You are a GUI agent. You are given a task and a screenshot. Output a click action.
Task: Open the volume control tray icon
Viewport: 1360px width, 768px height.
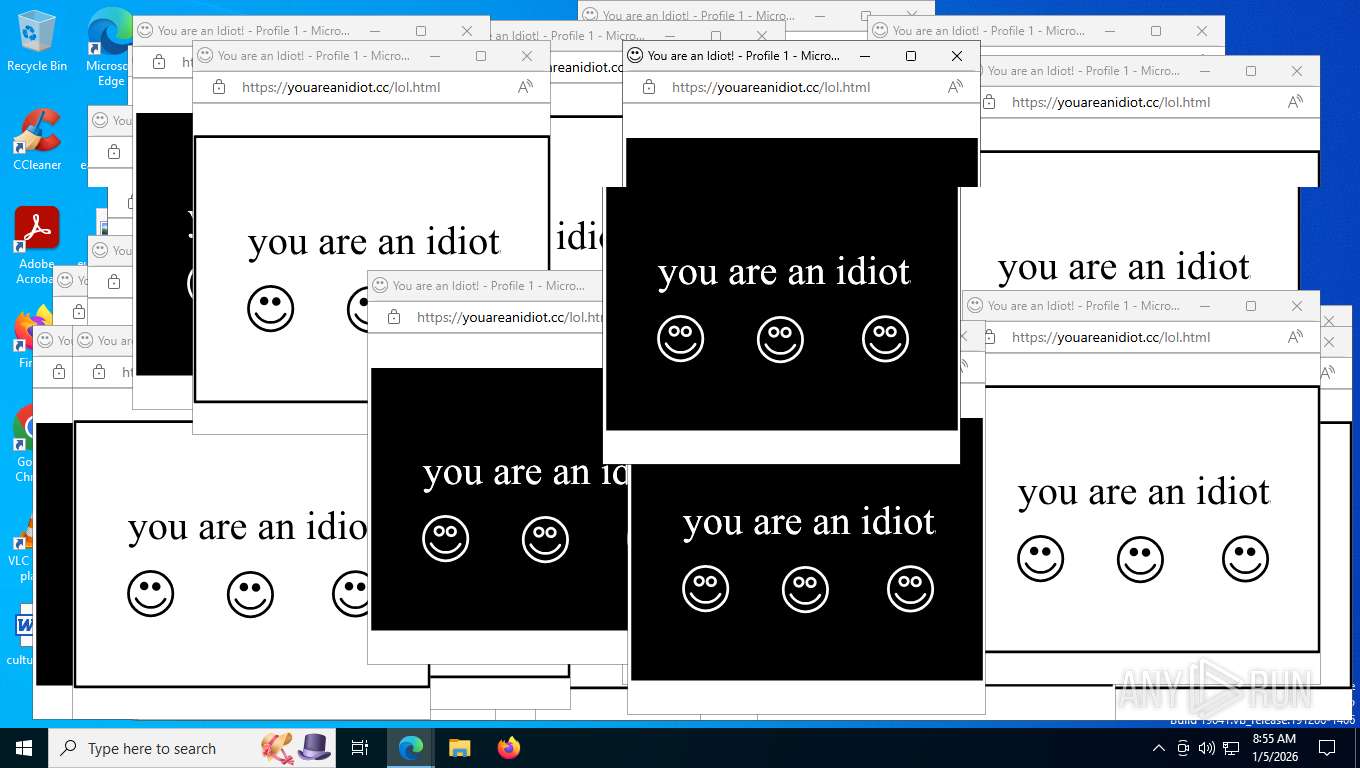point(1207,748)
